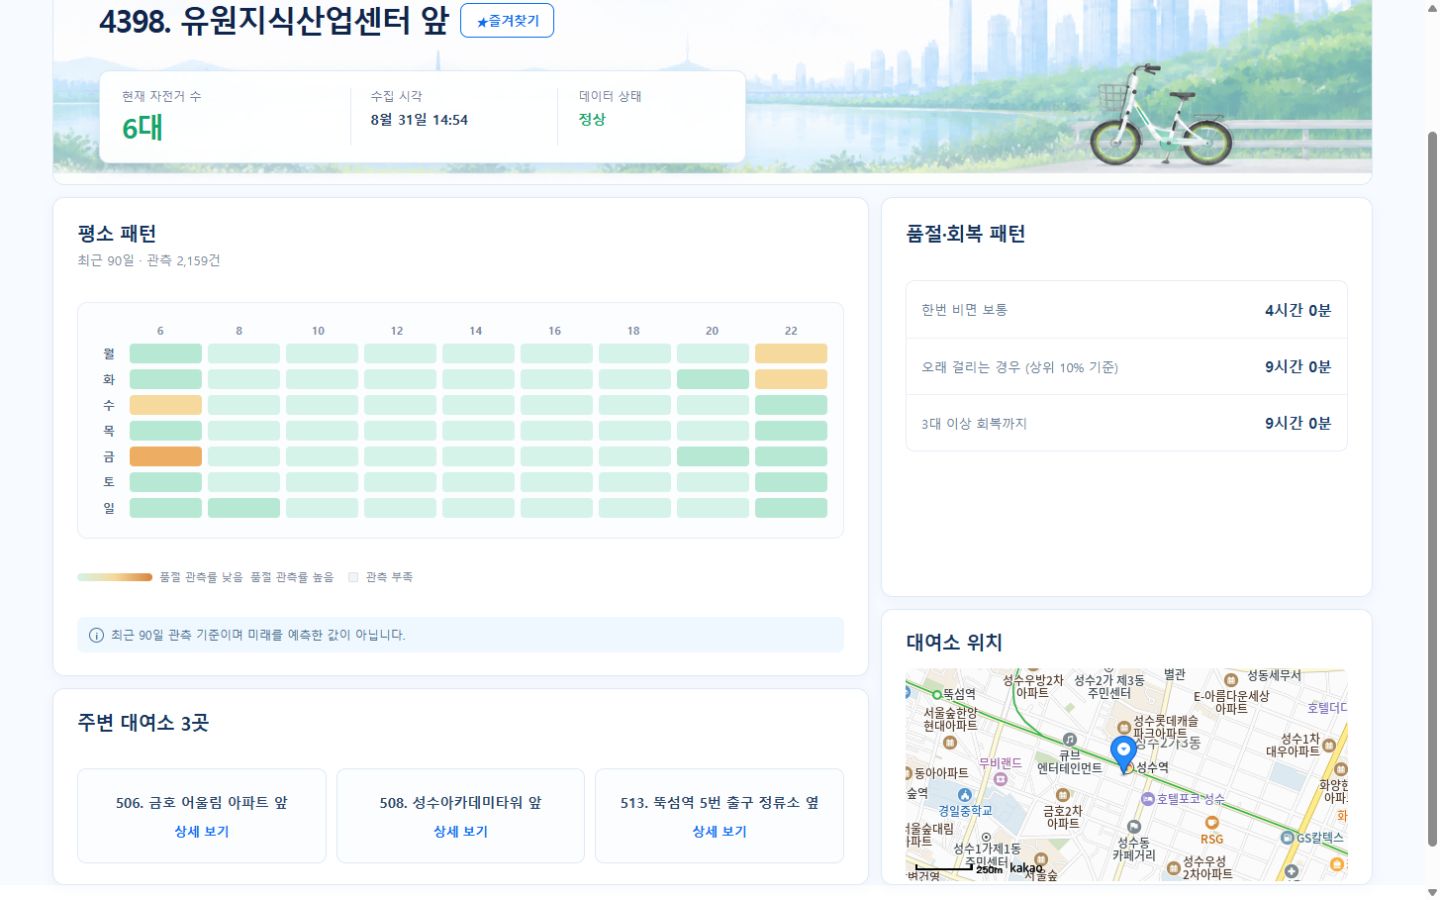Click the Thursday 14 o'clock heatmap cell

point(478,431)
